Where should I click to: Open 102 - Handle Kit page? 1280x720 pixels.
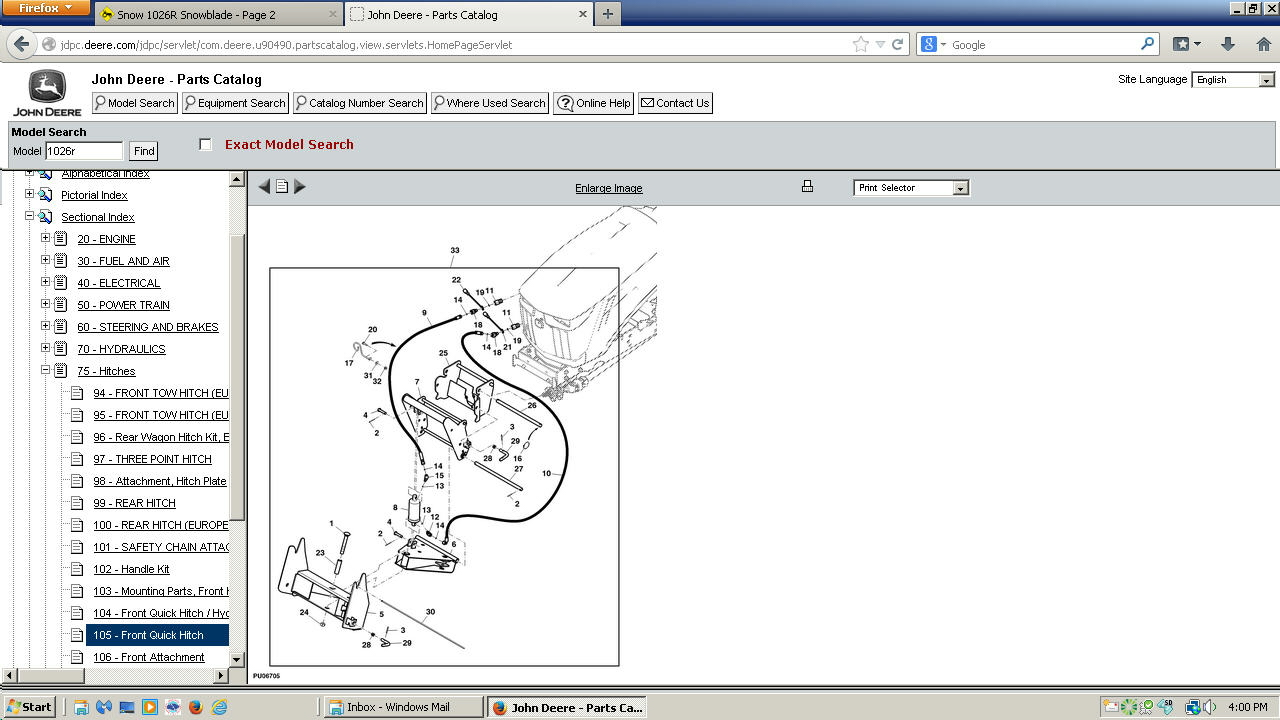click(131, 569)
